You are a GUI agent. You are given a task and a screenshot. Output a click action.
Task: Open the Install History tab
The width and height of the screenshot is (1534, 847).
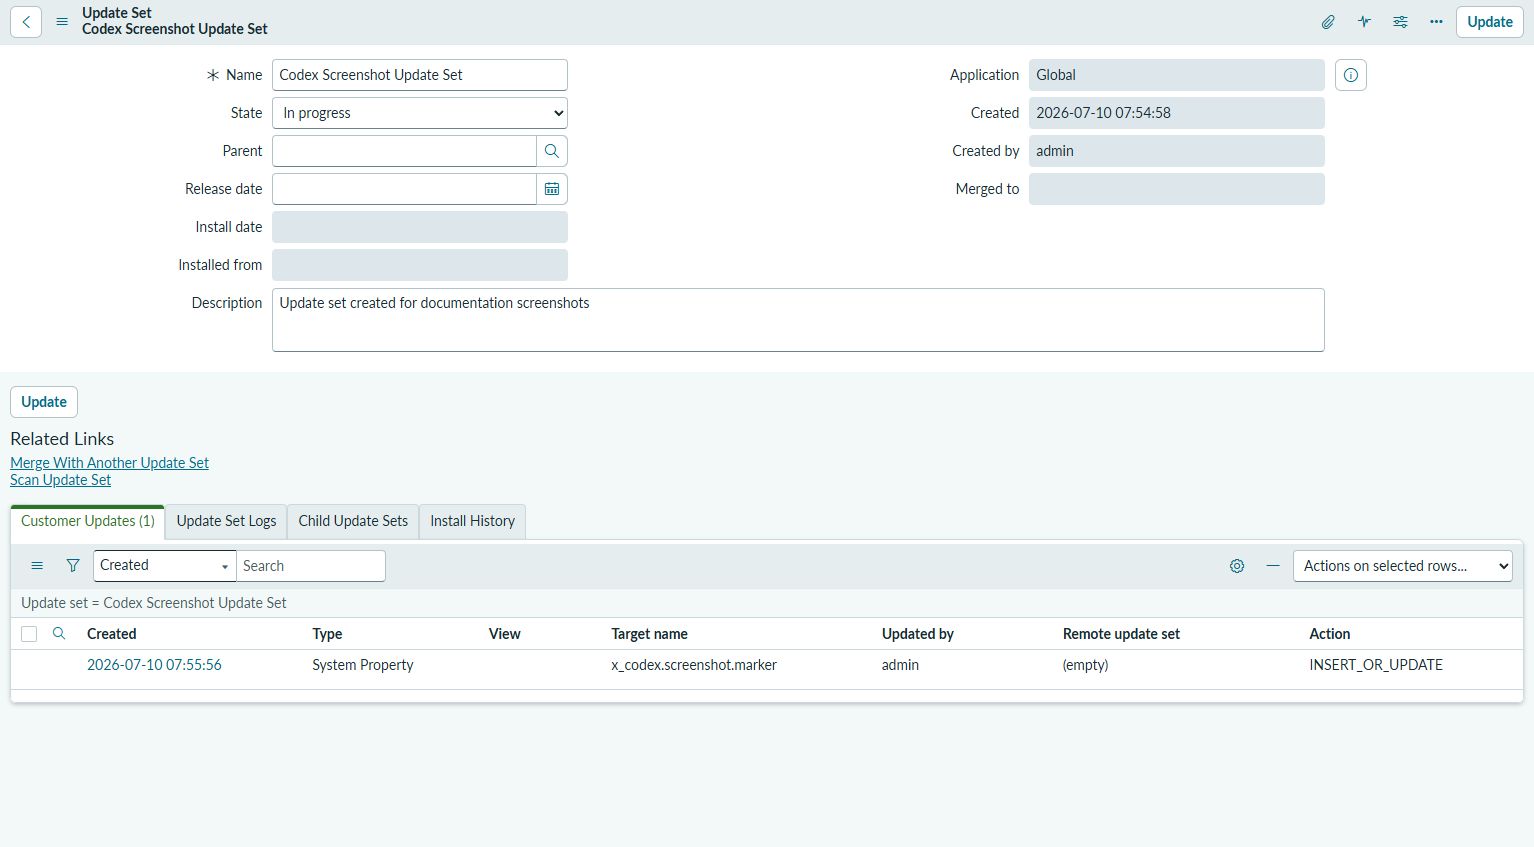coord(472,521)
